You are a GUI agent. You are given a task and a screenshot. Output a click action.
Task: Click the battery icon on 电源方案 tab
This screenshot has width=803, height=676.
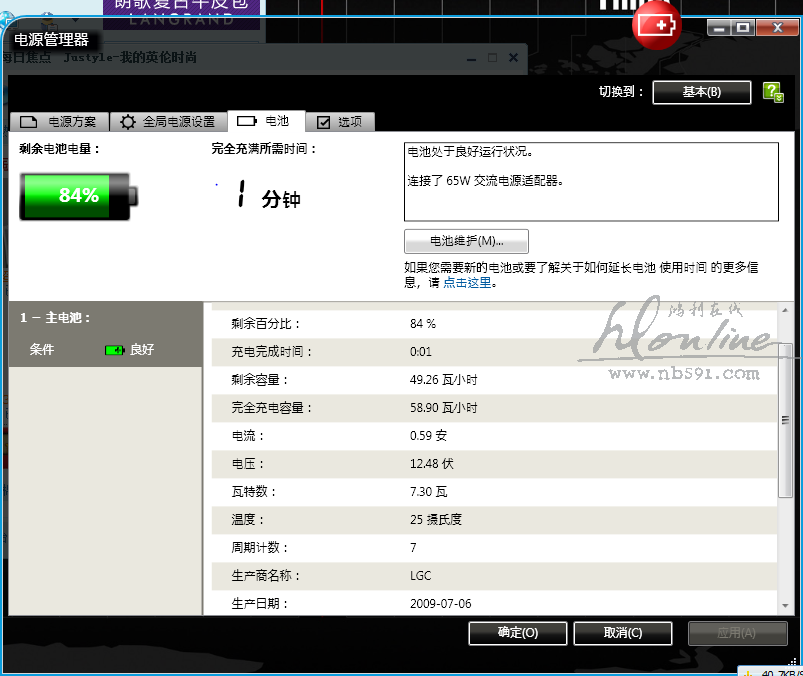29,122
